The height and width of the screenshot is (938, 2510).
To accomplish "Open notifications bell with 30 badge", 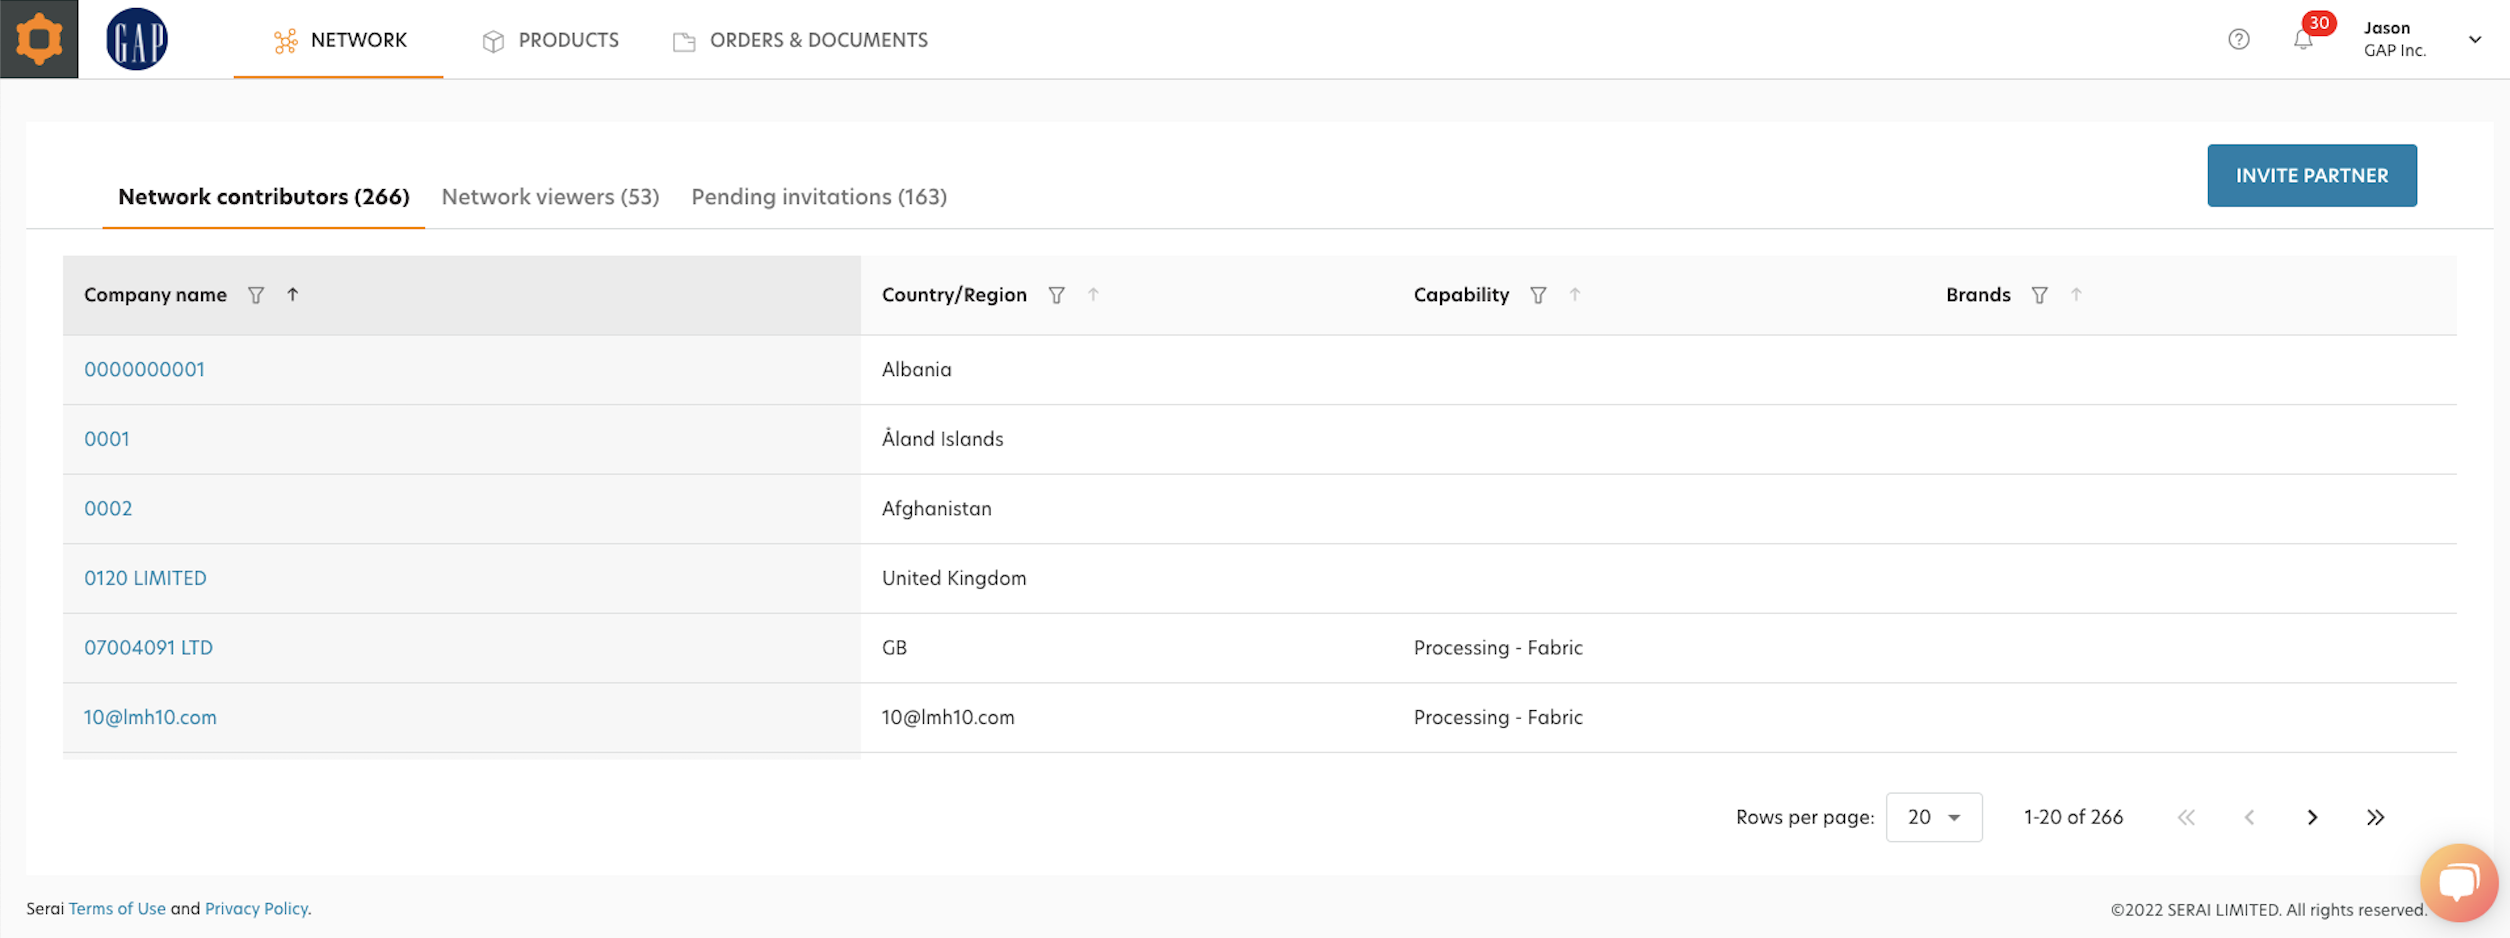I will 2303,39.
